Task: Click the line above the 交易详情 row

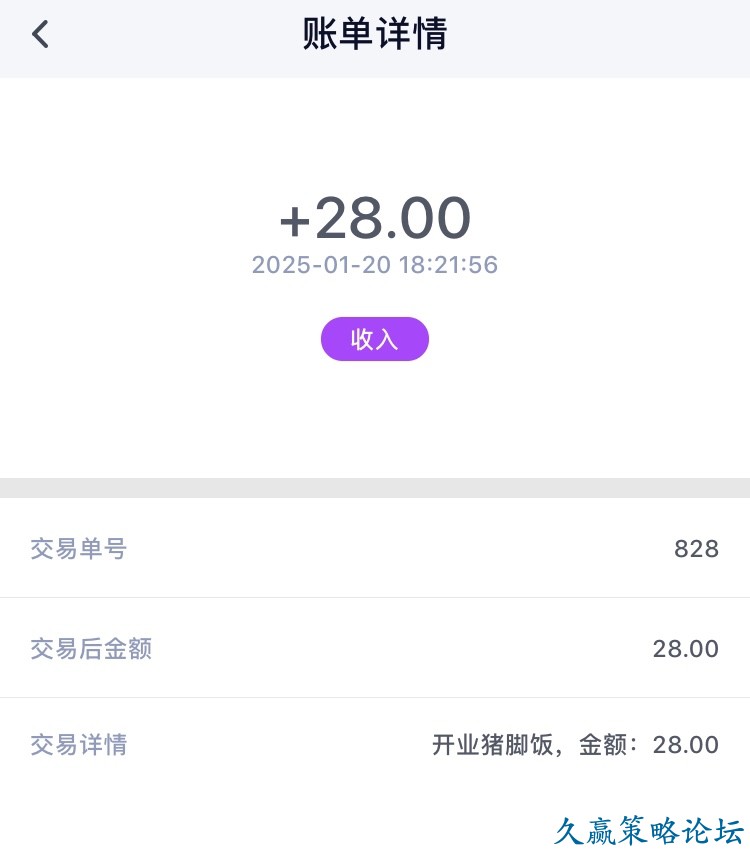Action: coord(375,698)
